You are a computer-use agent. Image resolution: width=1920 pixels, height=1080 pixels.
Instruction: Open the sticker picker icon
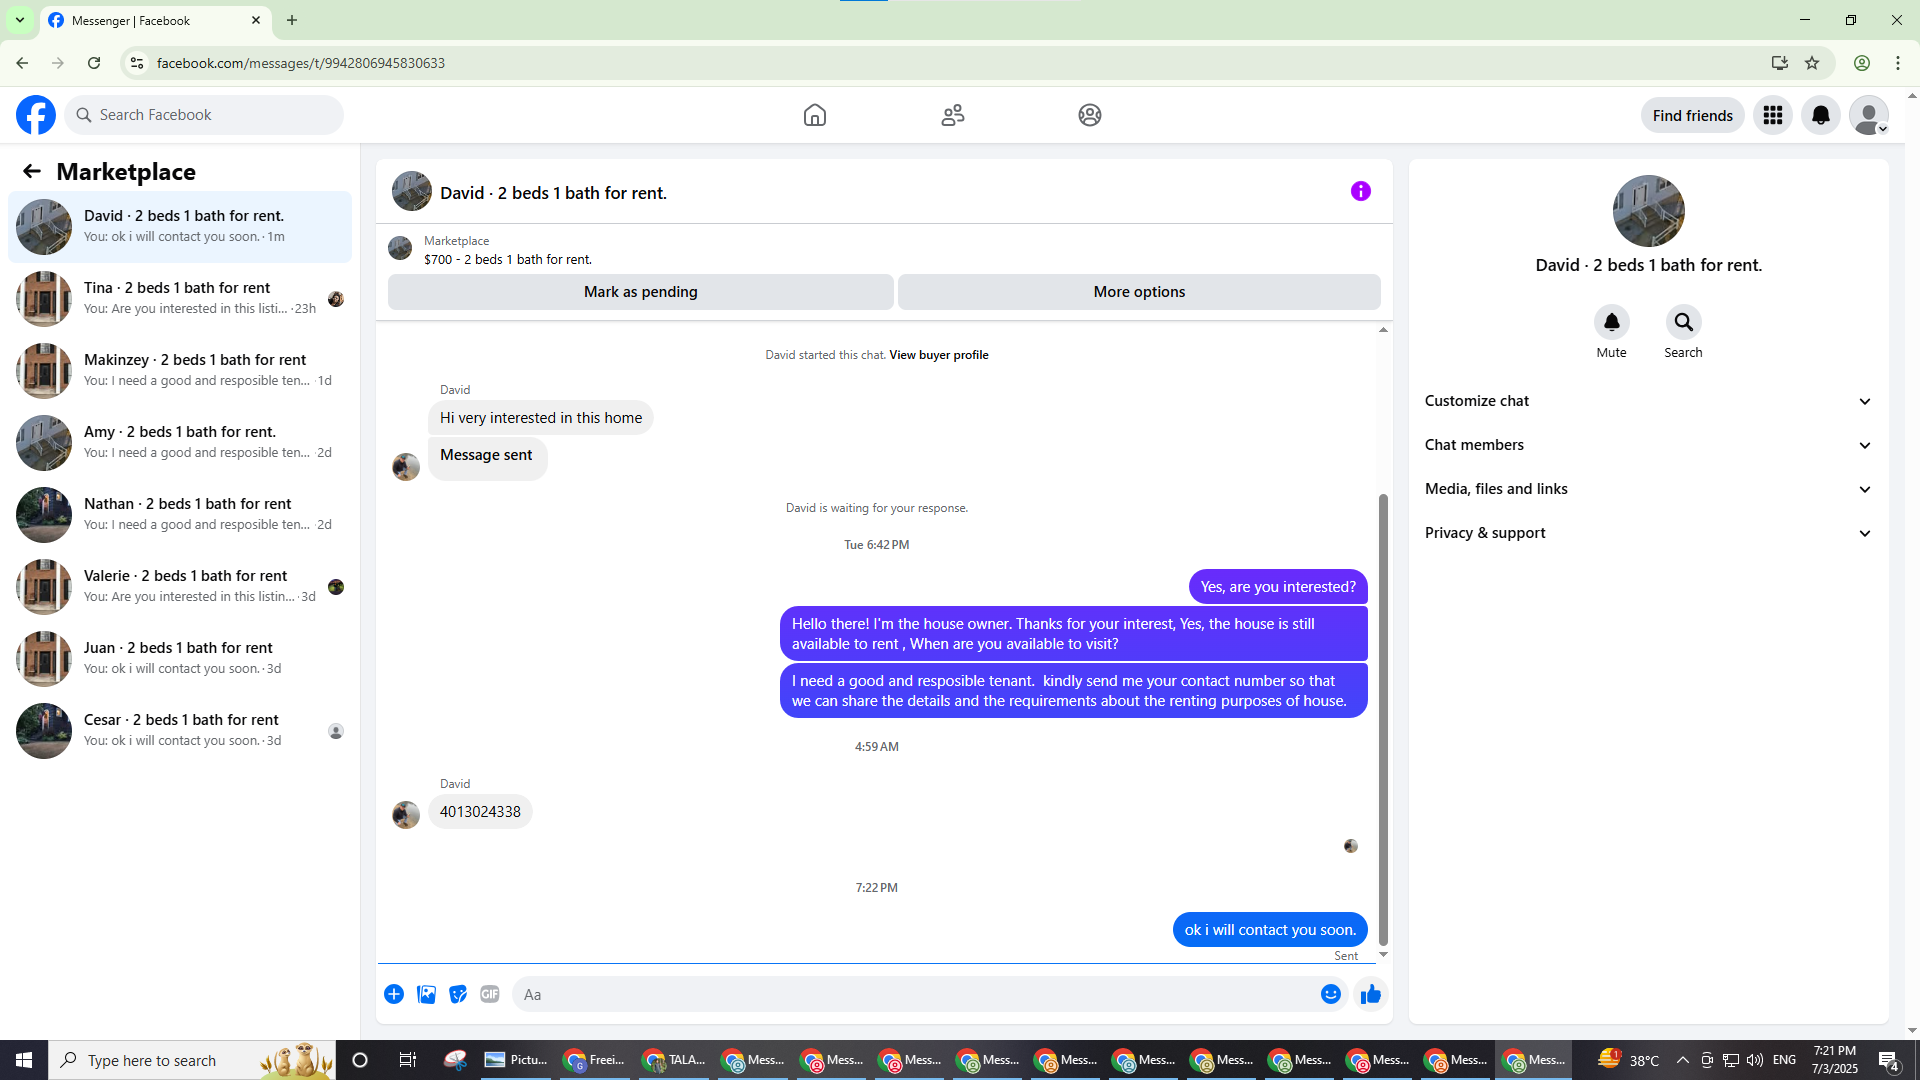pos(458,994)
